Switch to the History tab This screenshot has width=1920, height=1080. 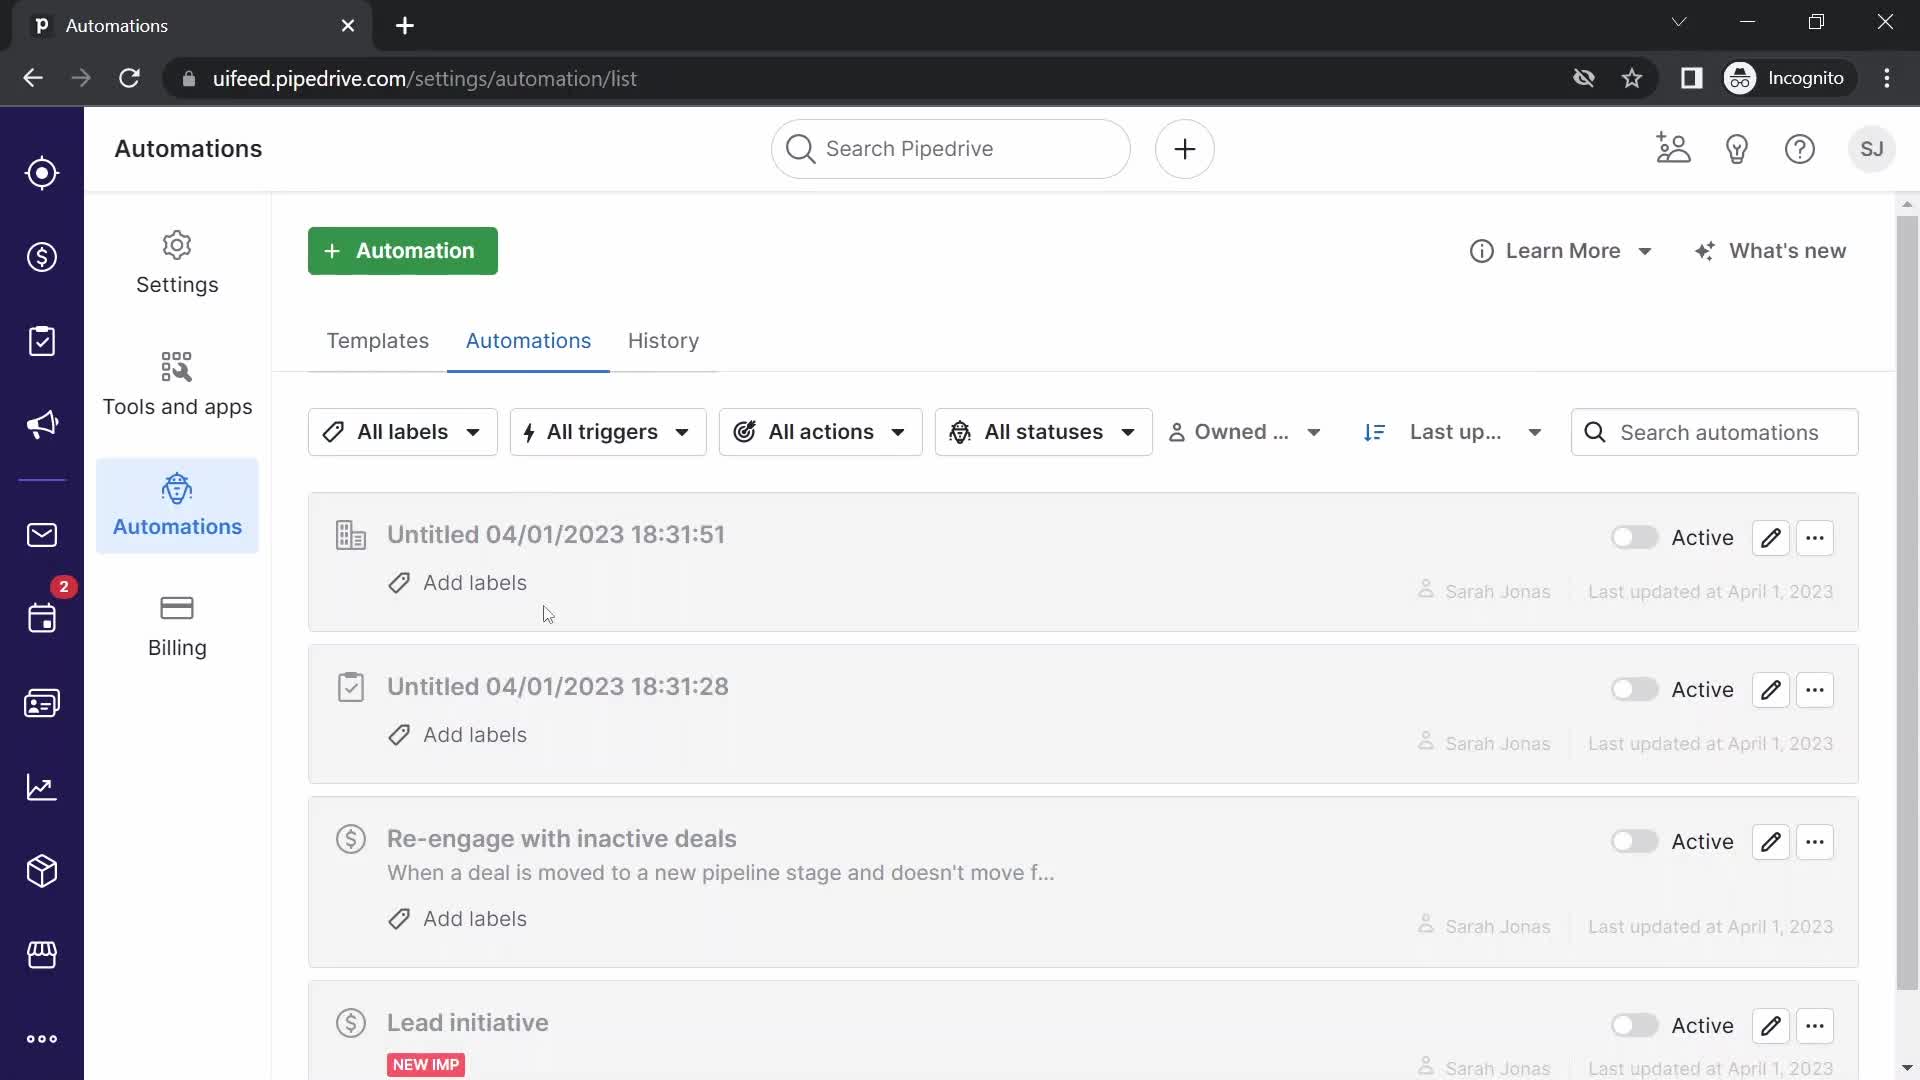pyautogui.click(x=662, y=340)
